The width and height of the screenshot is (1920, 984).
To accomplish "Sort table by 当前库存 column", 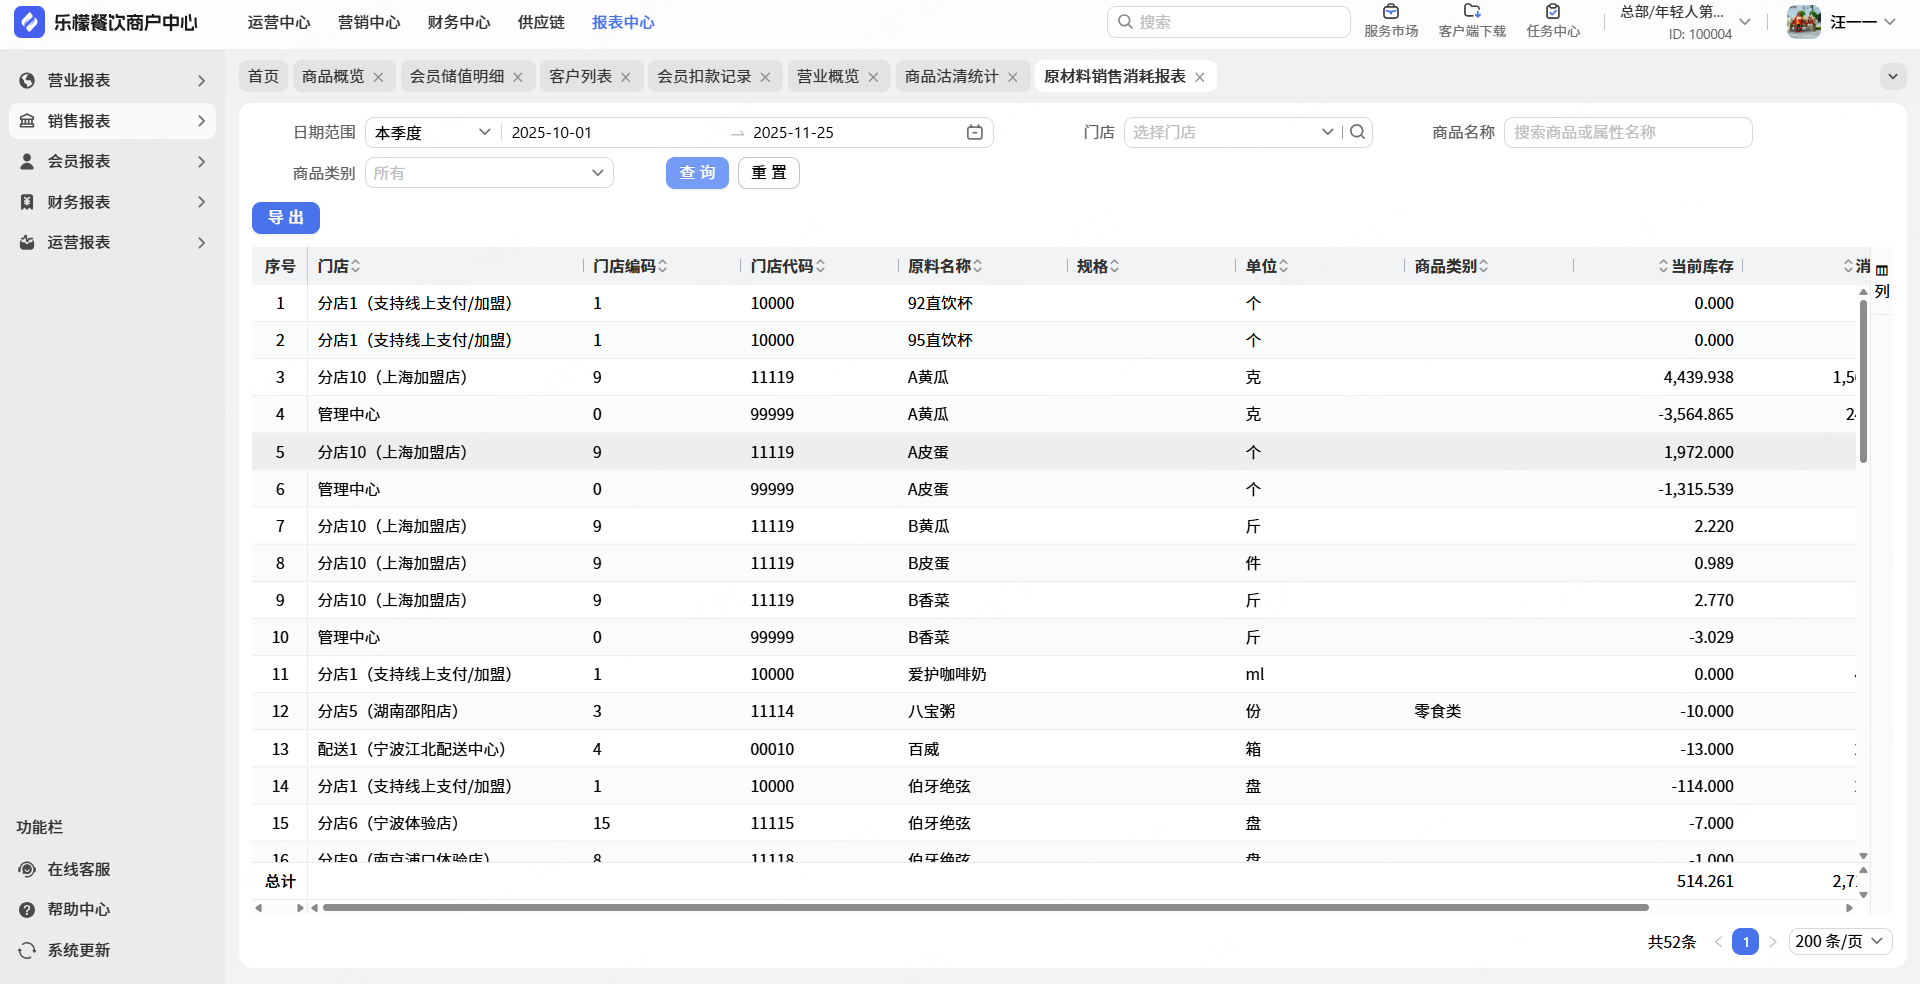I will click(x=1663, y=266).
